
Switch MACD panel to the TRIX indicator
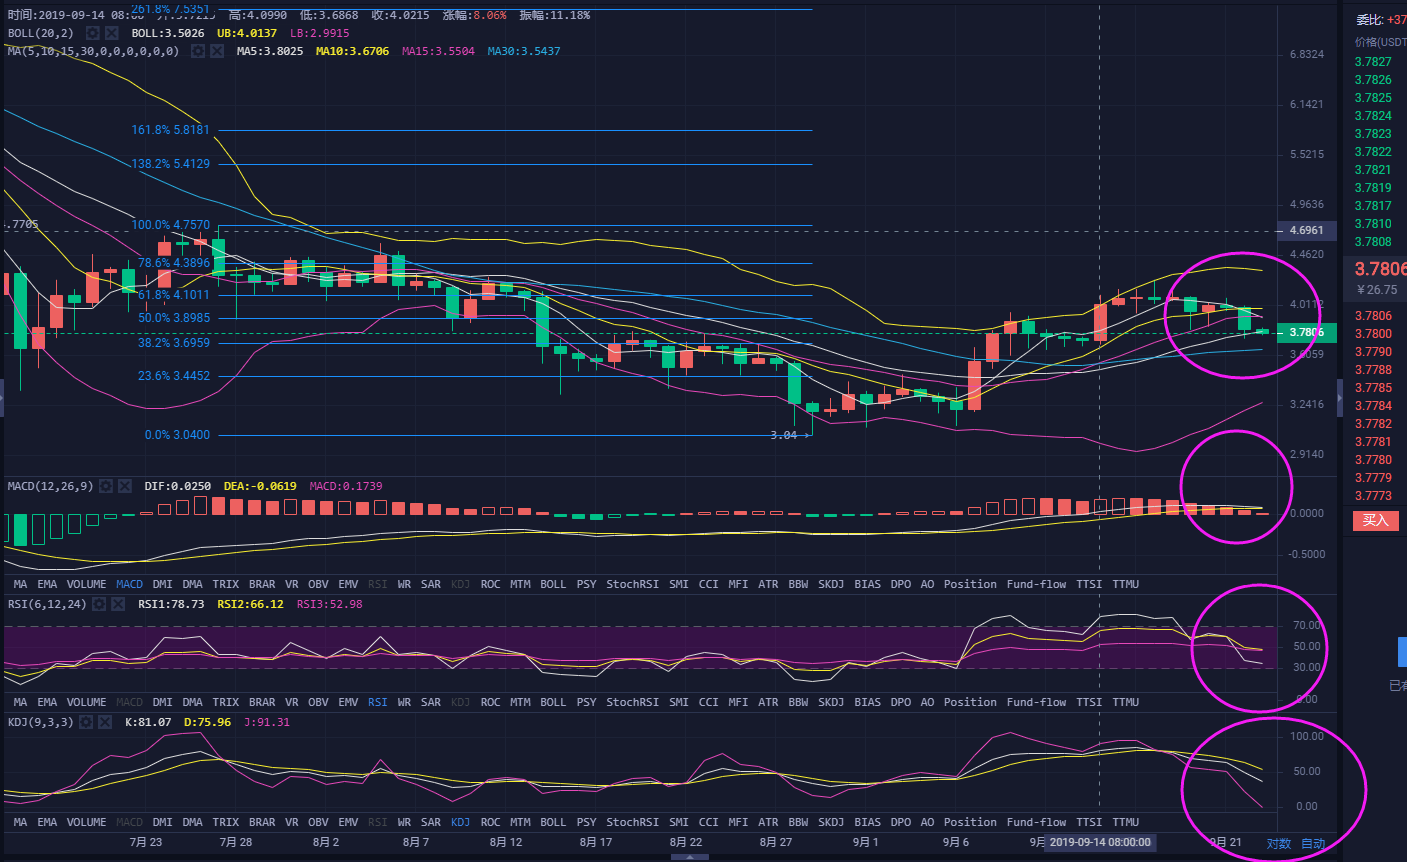[225, 584]
